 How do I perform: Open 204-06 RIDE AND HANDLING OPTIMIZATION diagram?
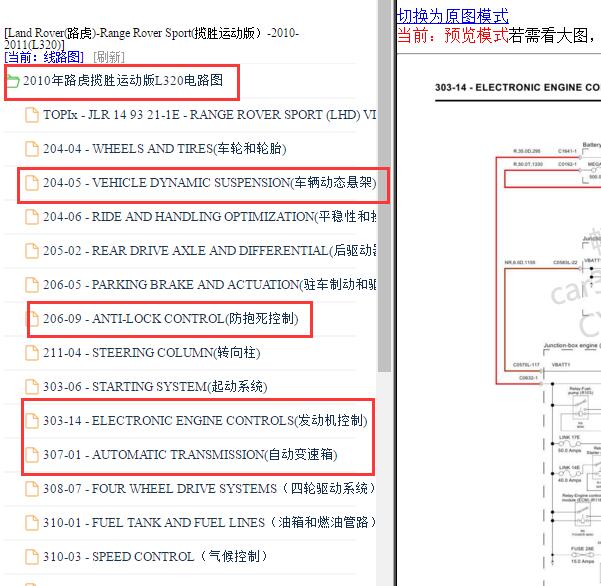pos(209,217)
